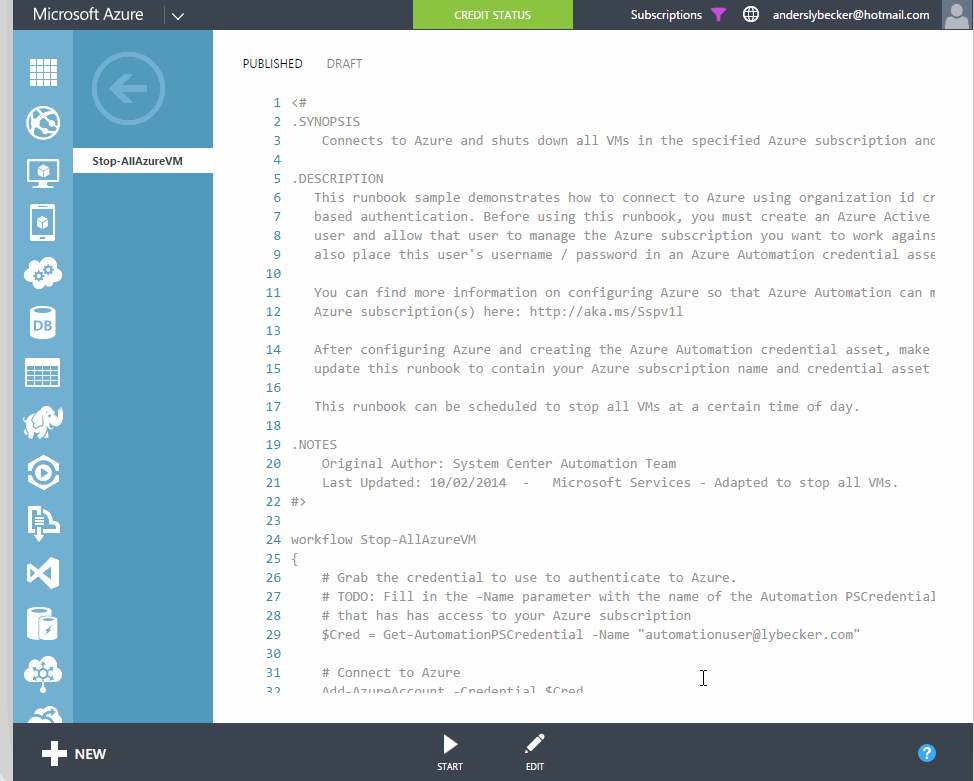Image resolution: width=974 pixels, height=781 pixels.
Task: Open the CREDIT STATUS banner
Action: 493,15
